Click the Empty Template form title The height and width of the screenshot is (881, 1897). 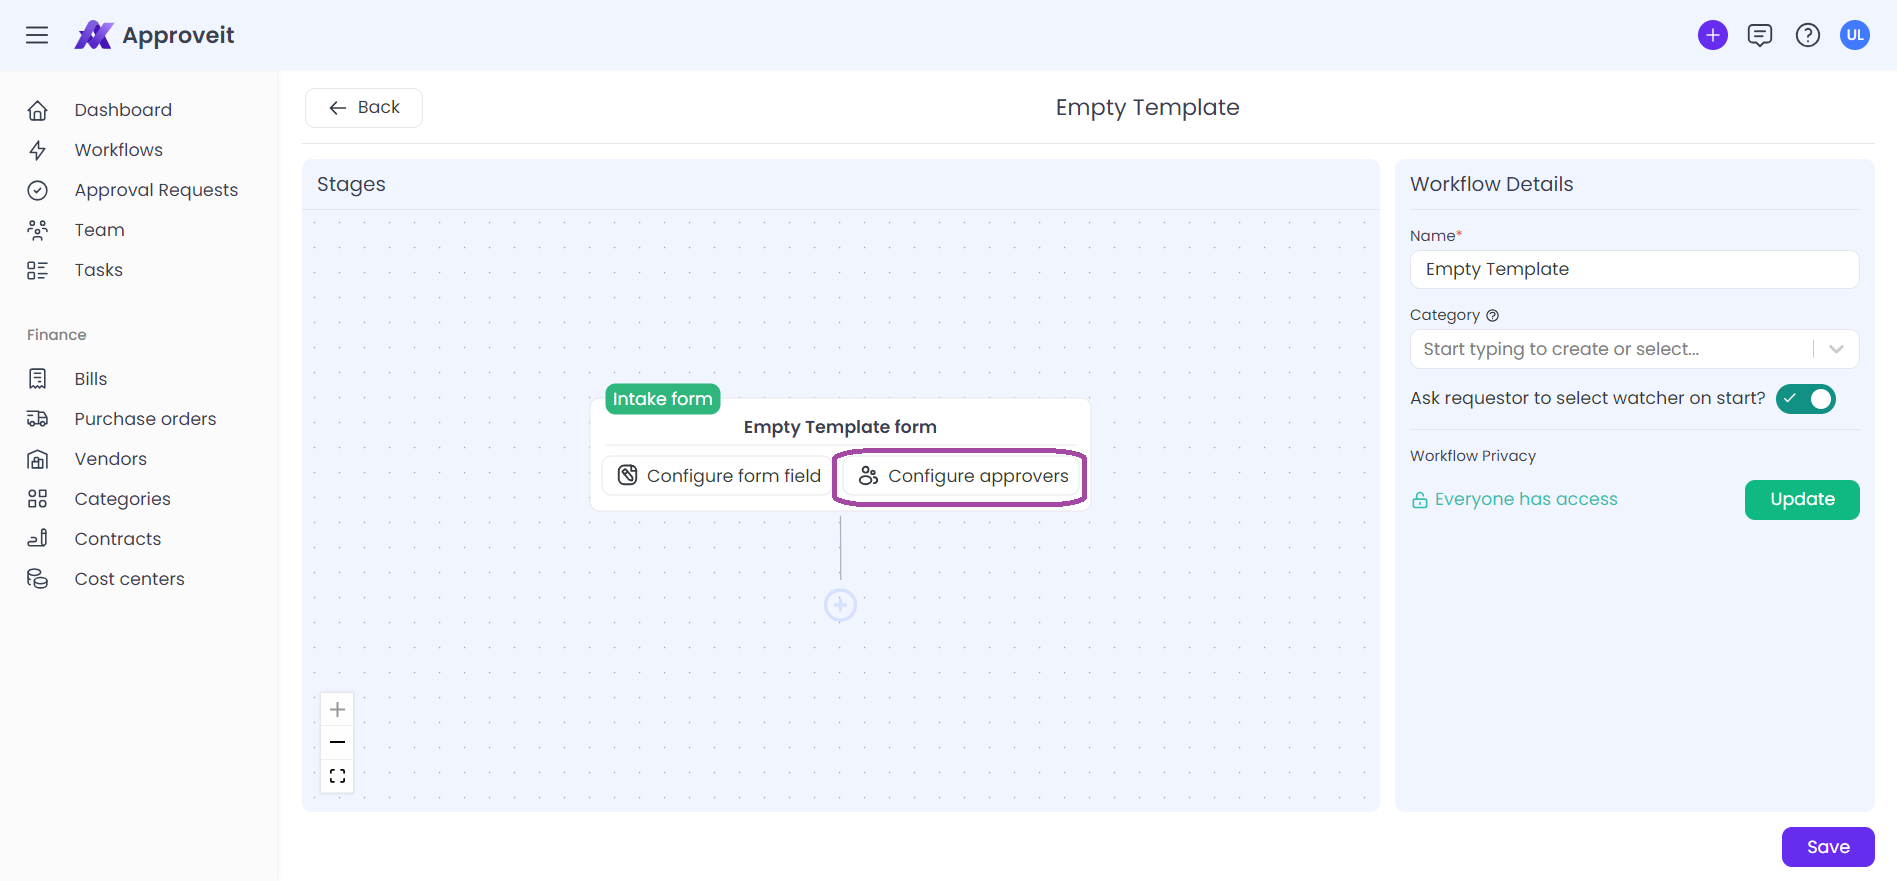840,427
